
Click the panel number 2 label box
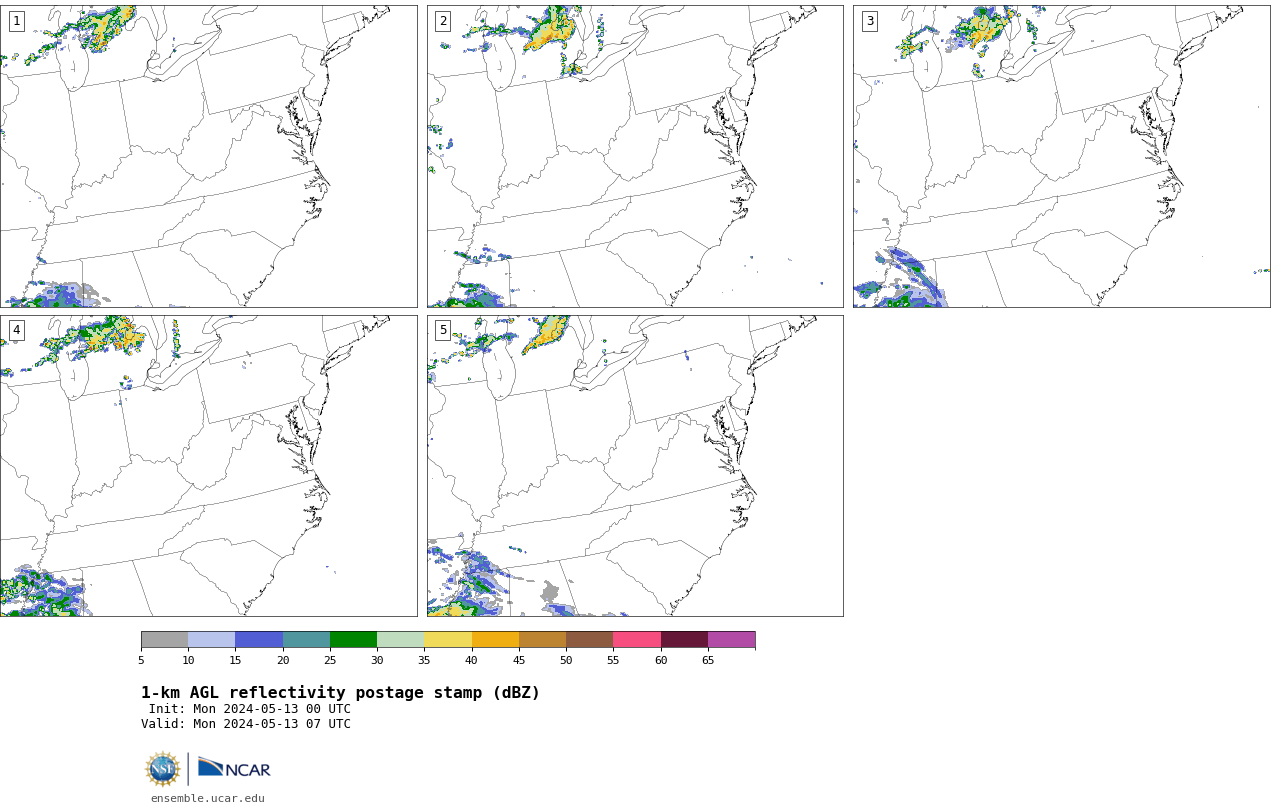click(443, 21)
